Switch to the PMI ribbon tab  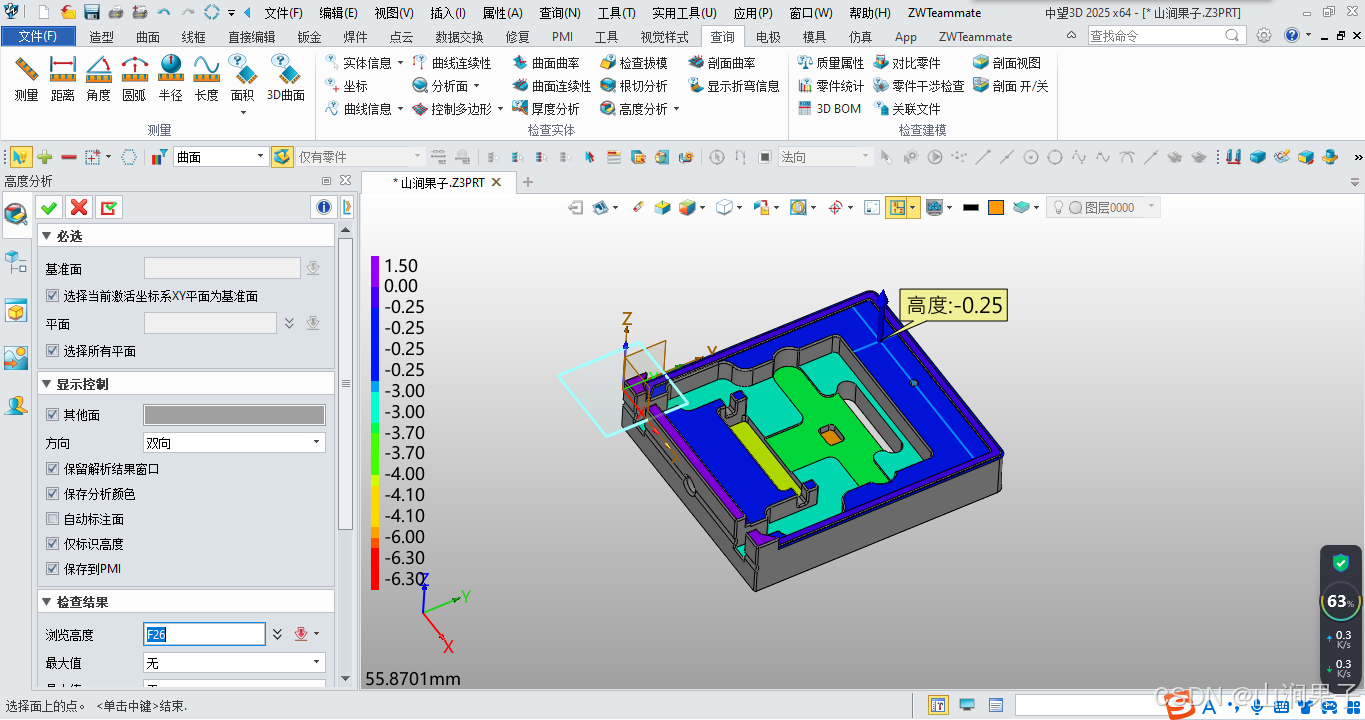click(562, 37)
